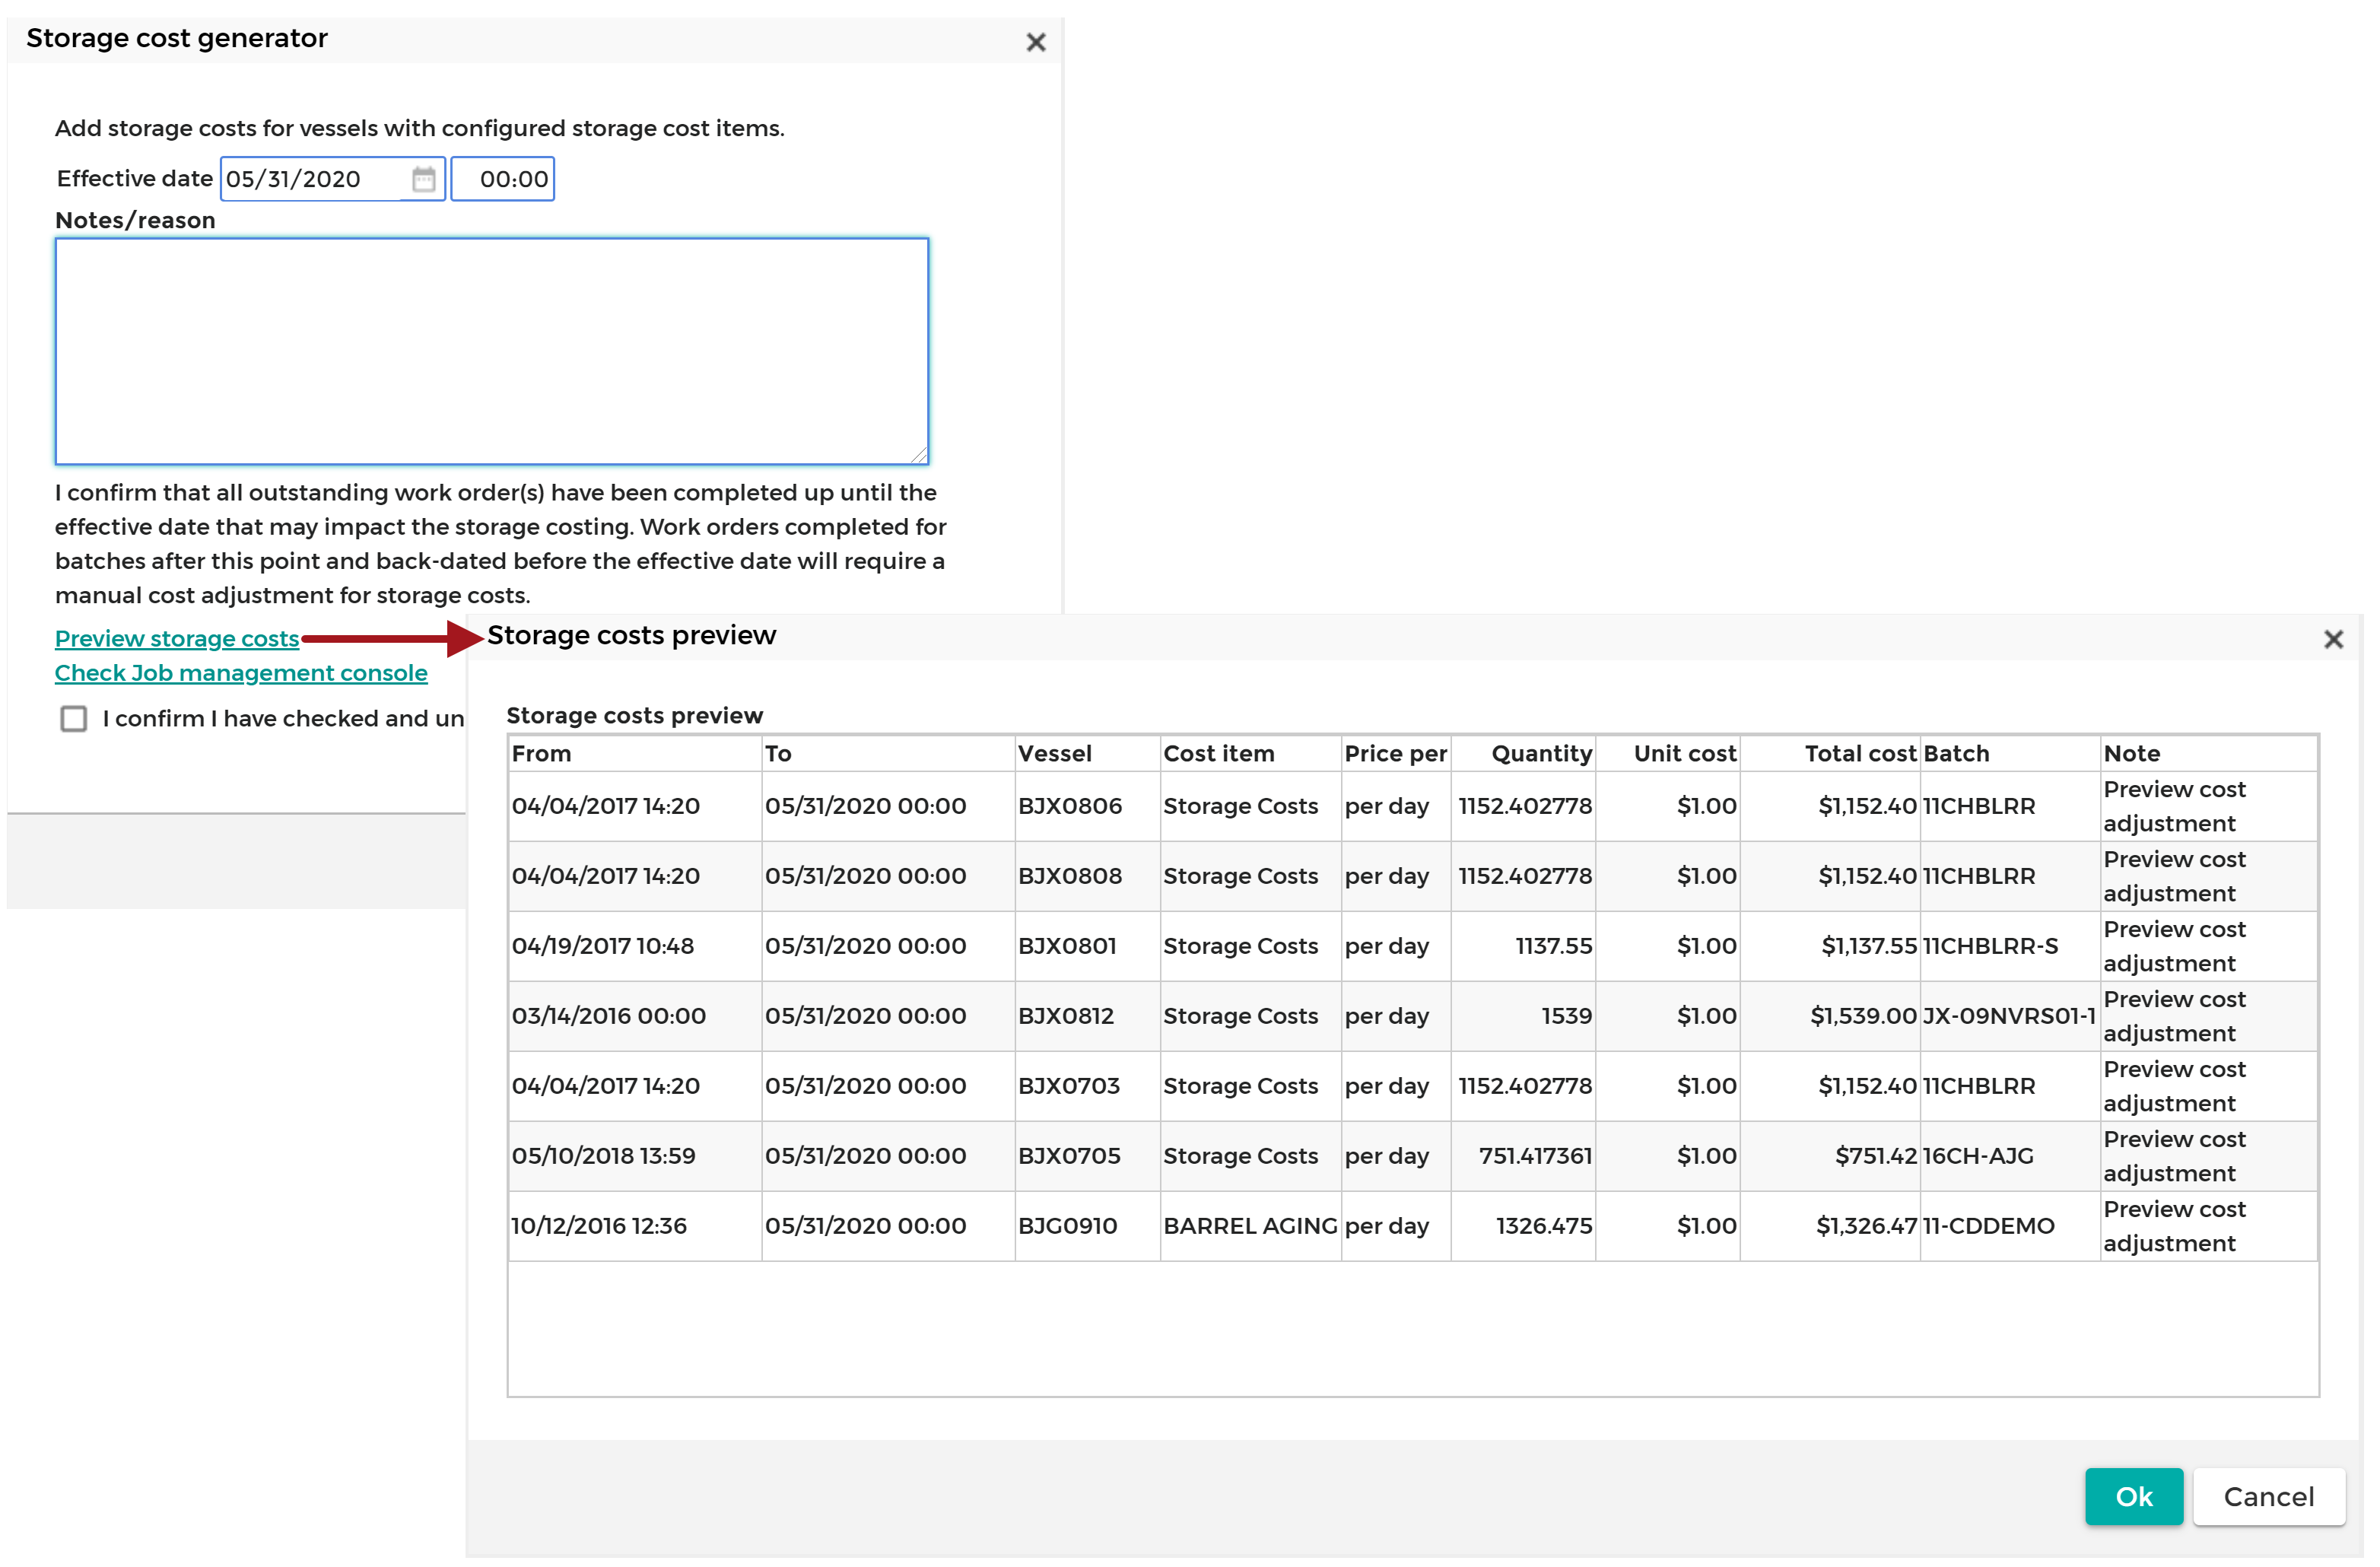Click batch 11-CDDEMO cell
This screenshot has height=1567, width=2380.
[2011, 1227]
